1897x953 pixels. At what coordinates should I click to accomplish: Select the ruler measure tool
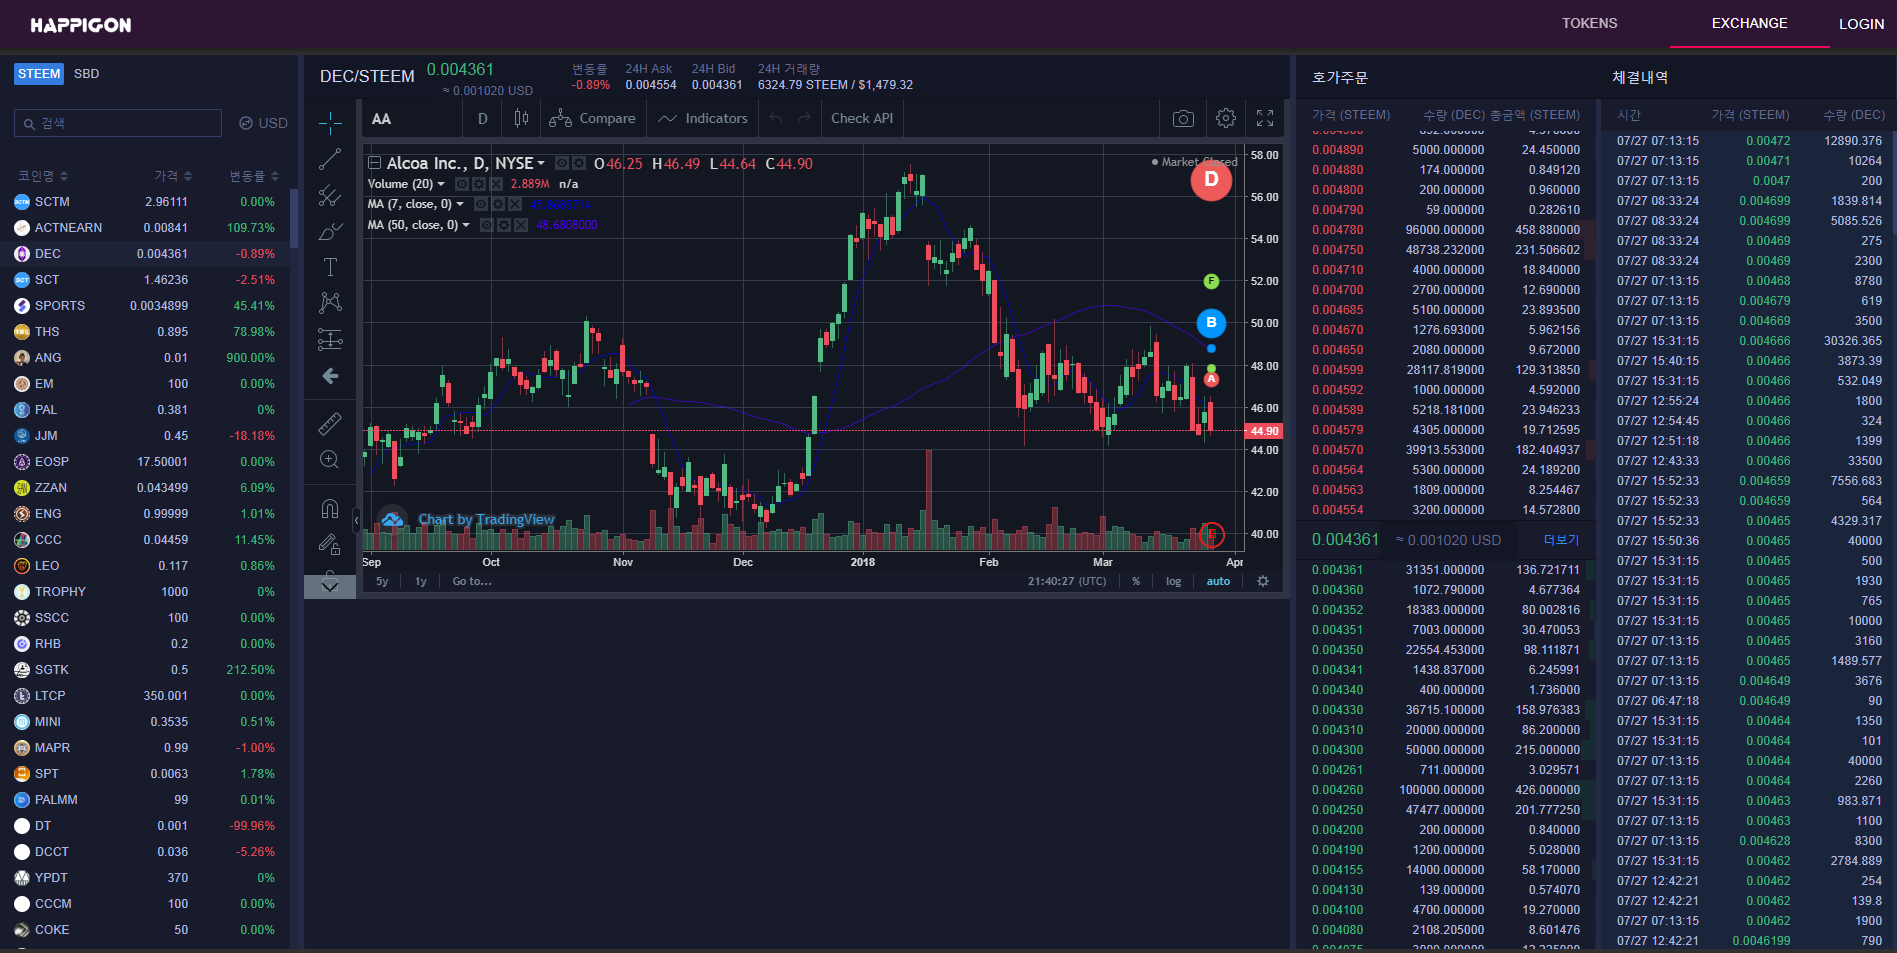[330, 423]
